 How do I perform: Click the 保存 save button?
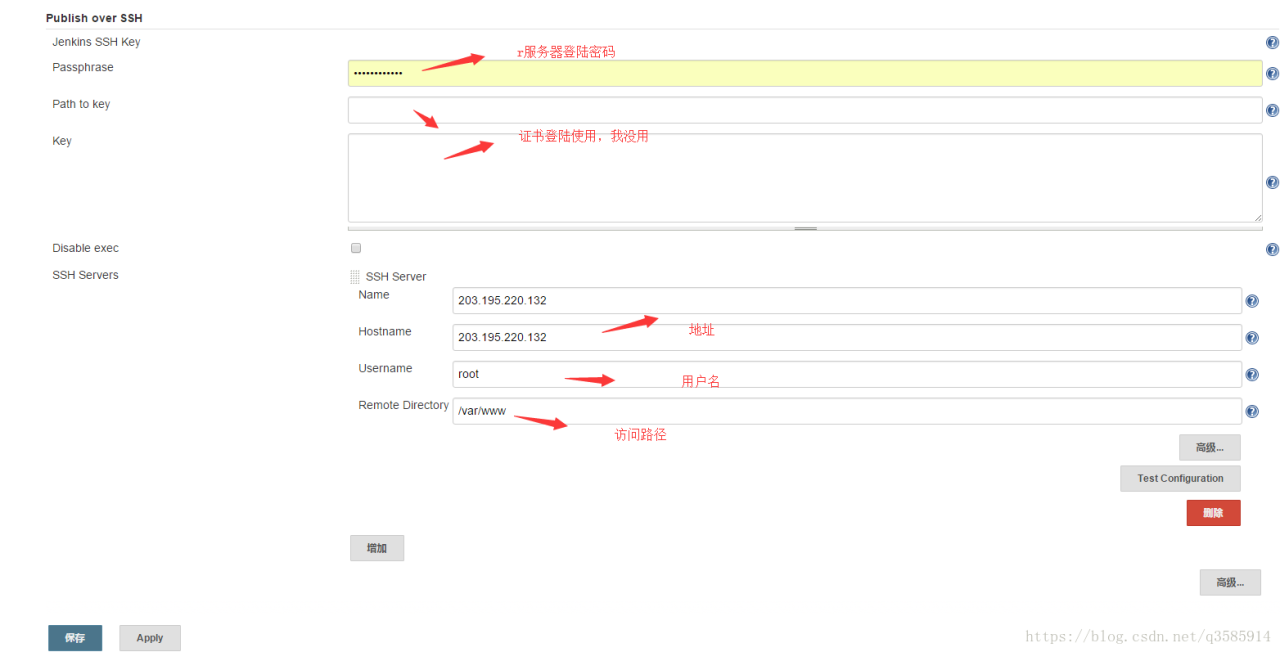coord(74,637)
